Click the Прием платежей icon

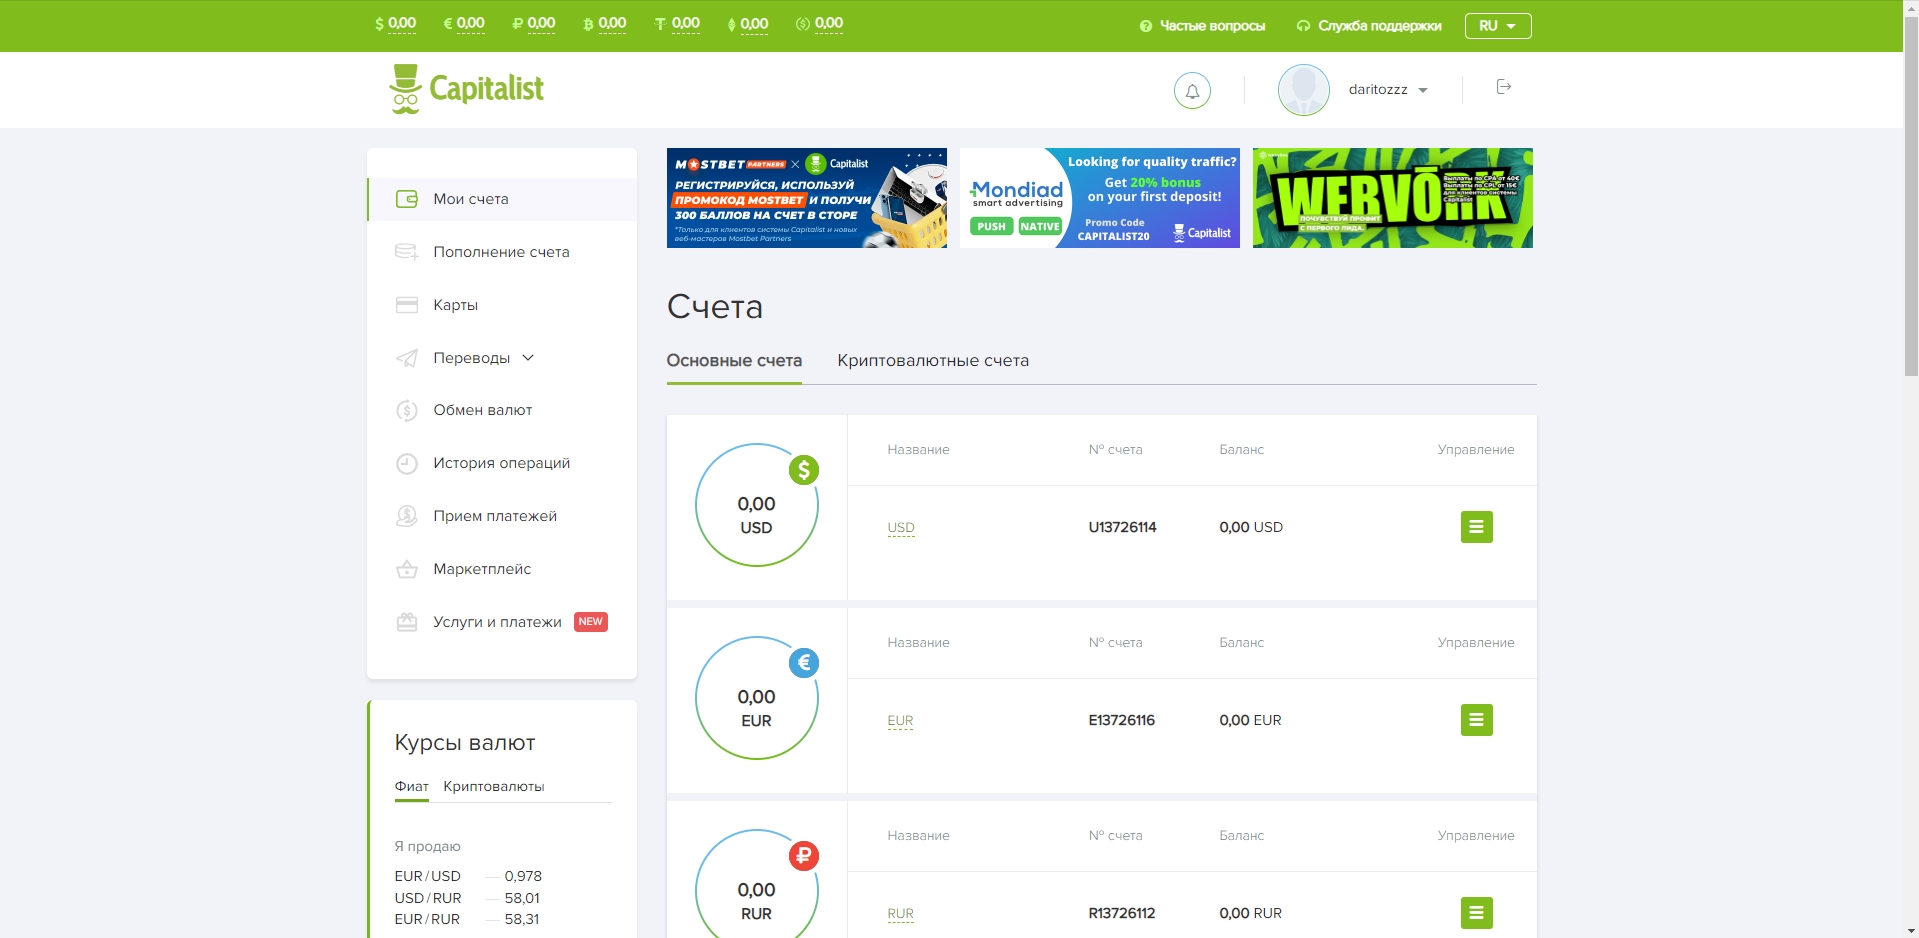point(407,516)
